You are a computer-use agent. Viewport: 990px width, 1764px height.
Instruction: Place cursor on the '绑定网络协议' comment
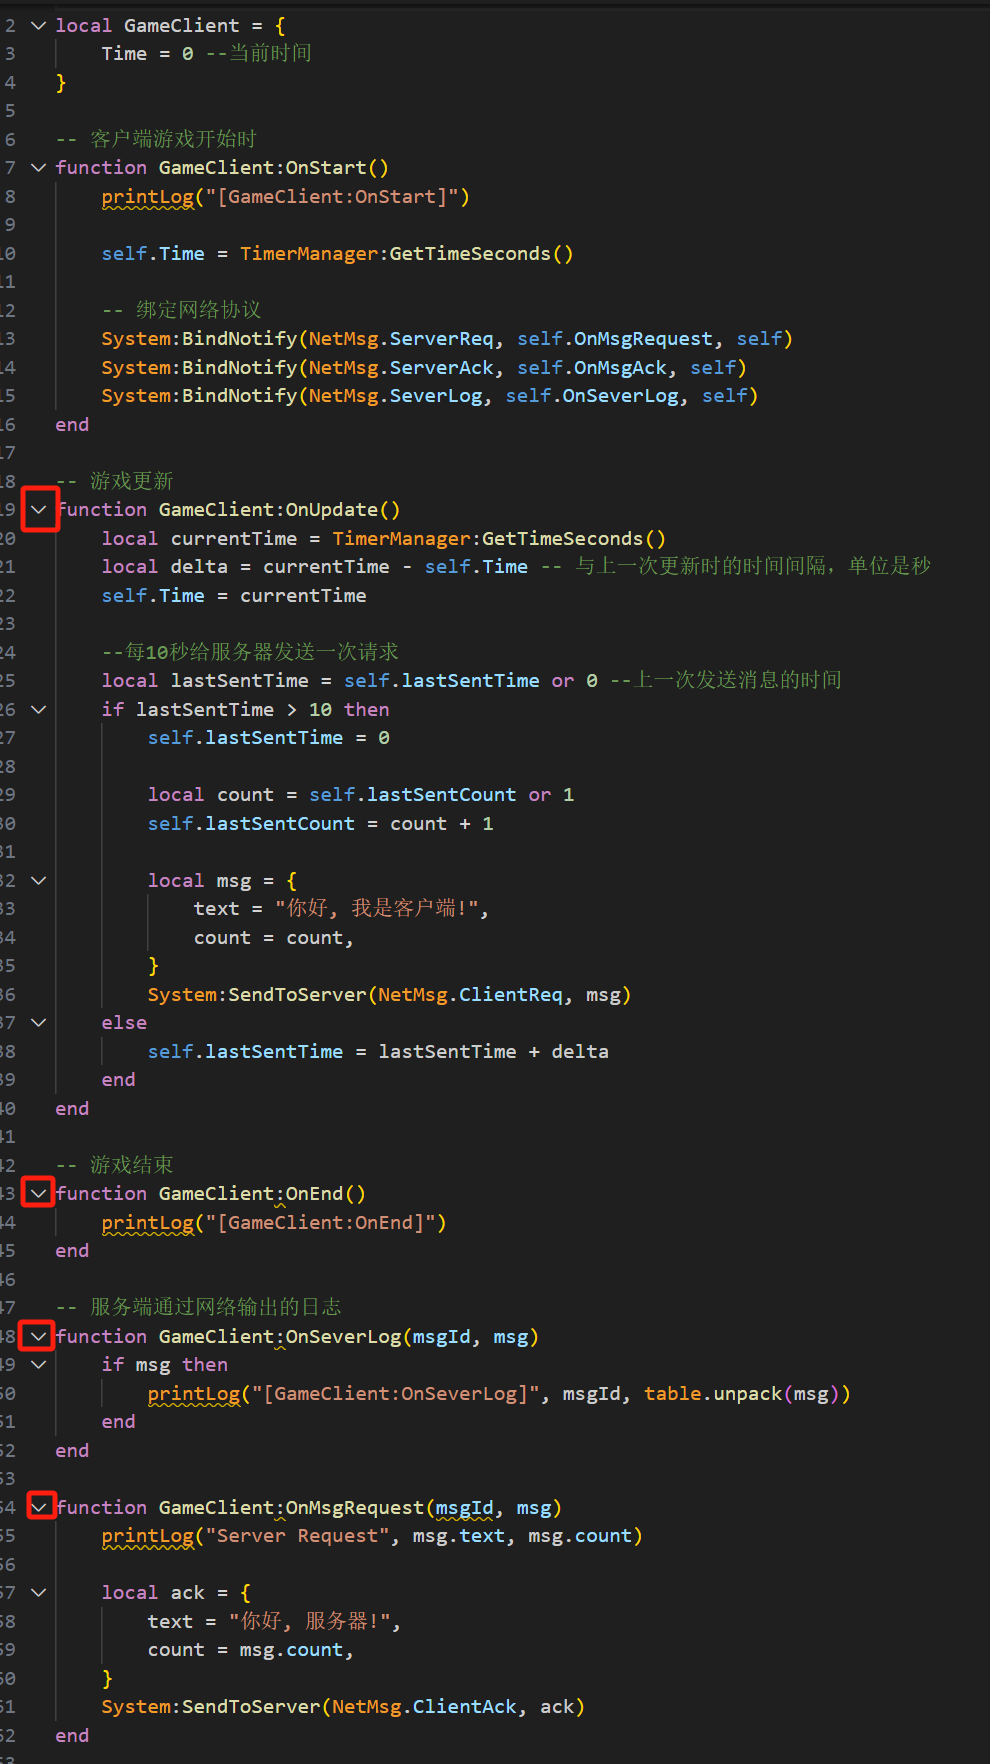pos(197,310)
